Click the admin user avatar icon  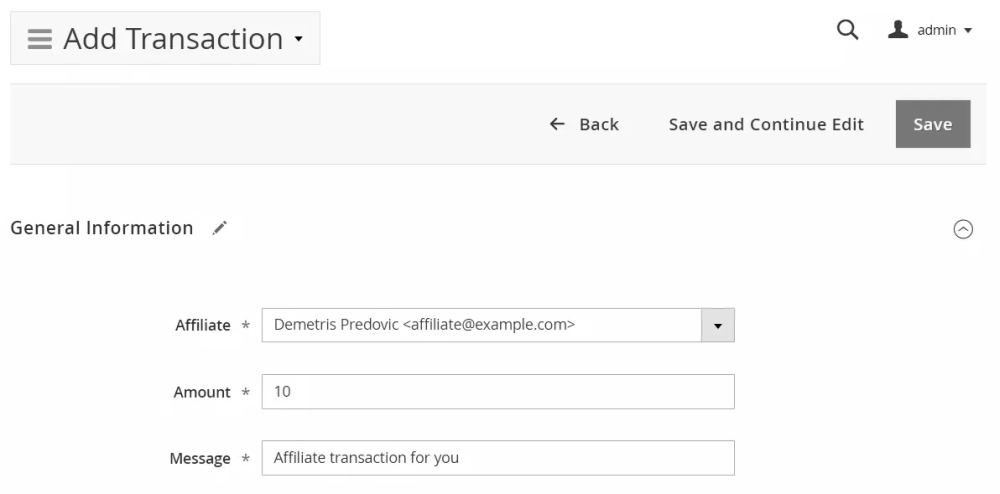click(898, 30)
